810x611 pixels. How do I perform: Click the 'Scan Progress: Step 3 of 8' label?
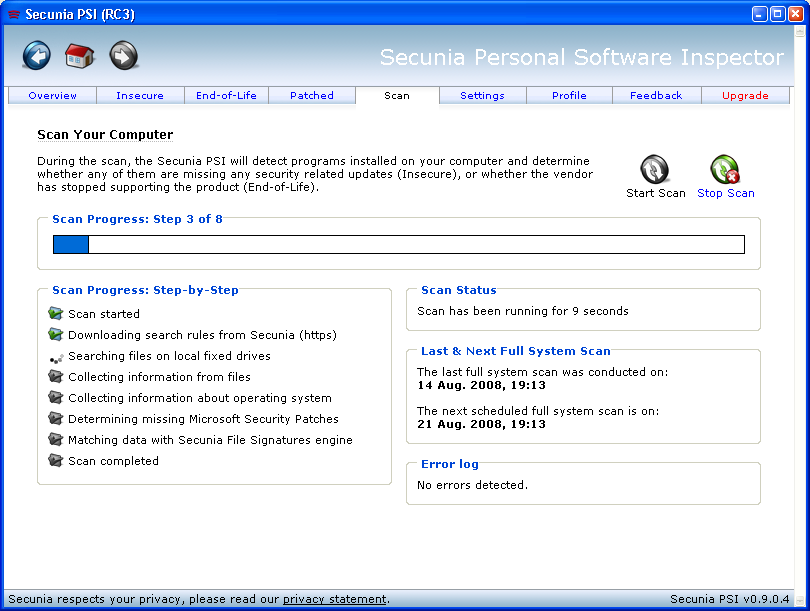(137, 219)
